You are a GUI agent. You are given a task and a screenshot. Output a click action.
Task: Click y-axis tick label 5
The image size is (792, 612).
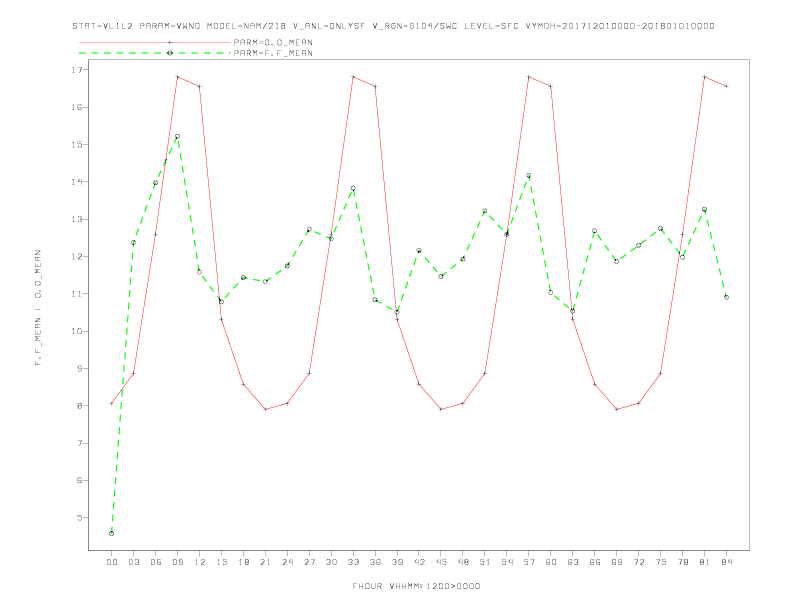coord(79,518)
